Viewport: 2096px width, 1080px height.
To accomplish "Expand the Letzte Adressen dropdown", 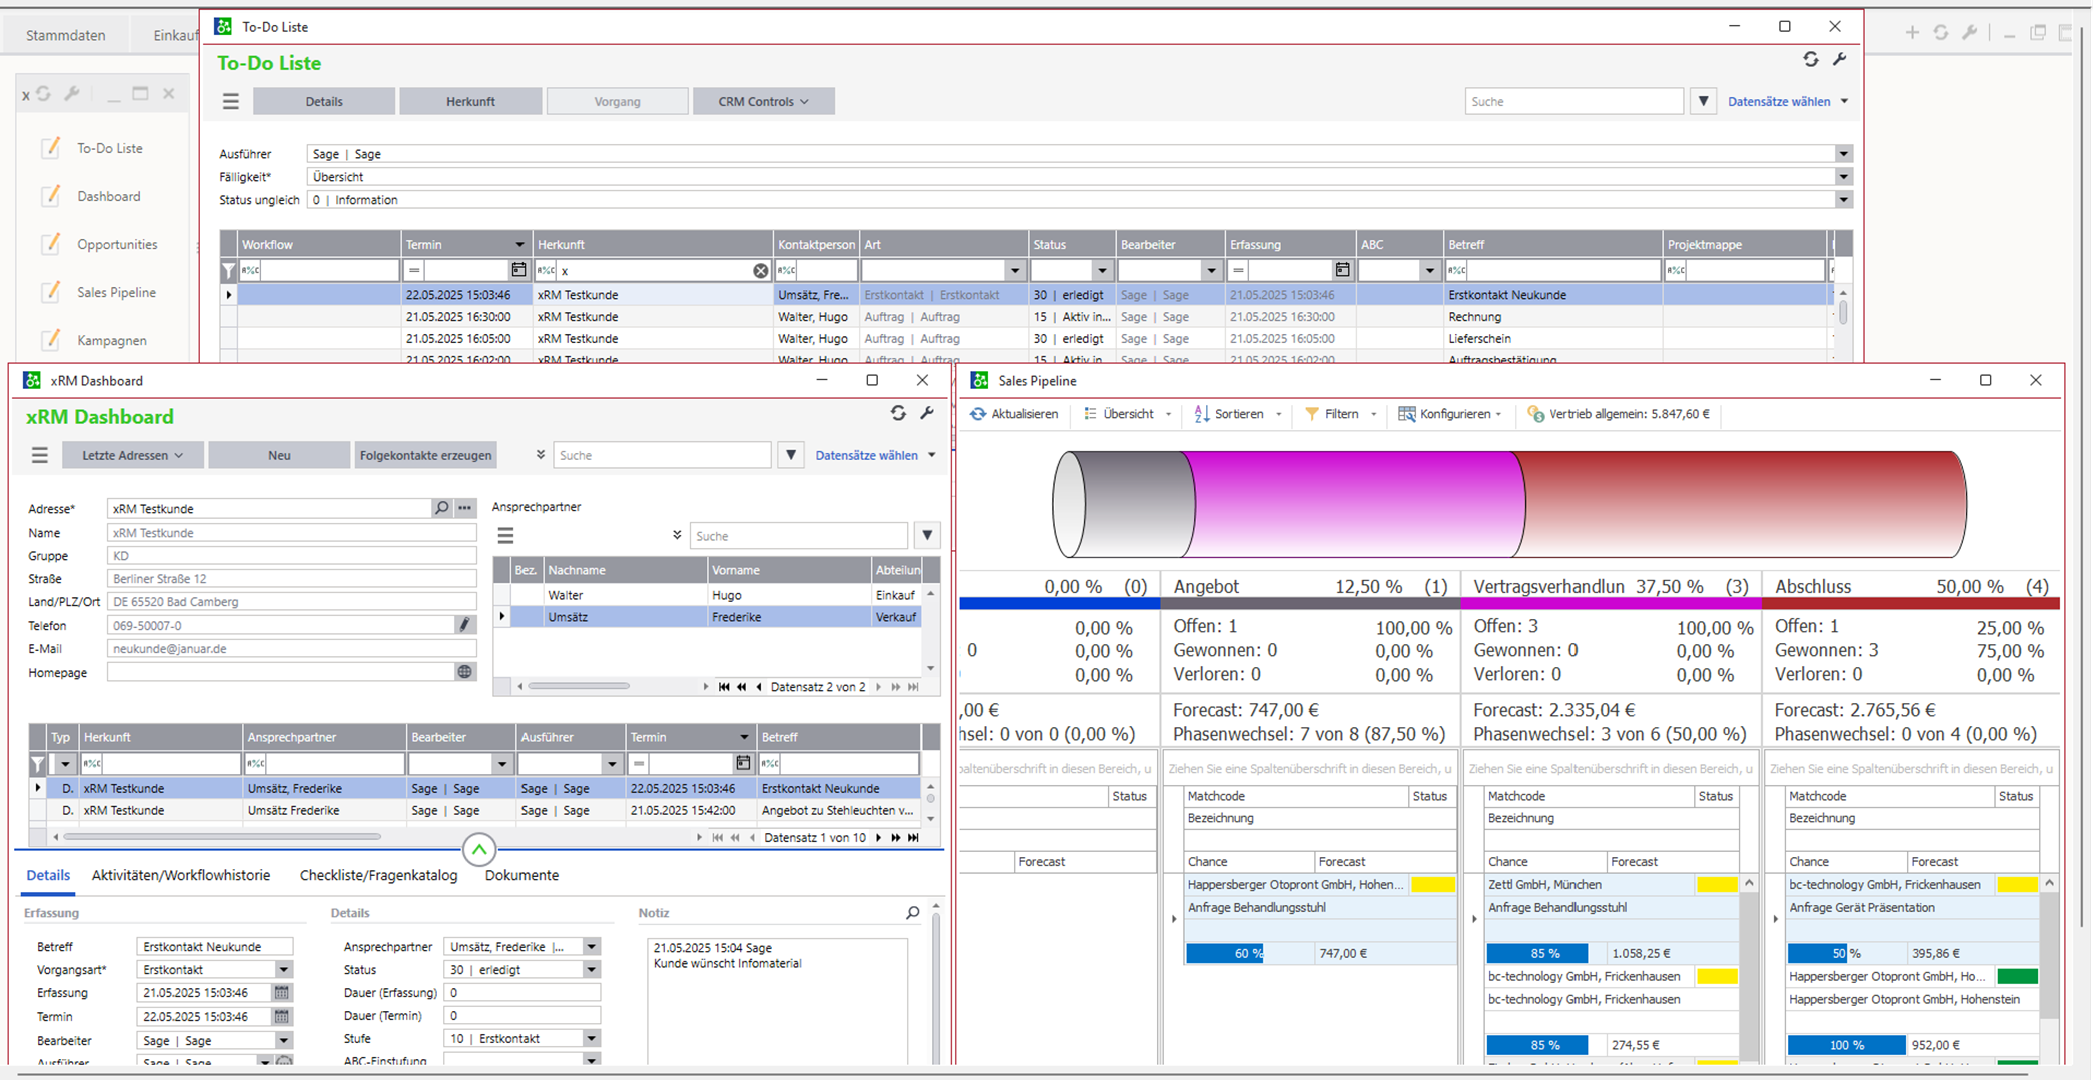I will pyautogui.click(x=133, y=455).
